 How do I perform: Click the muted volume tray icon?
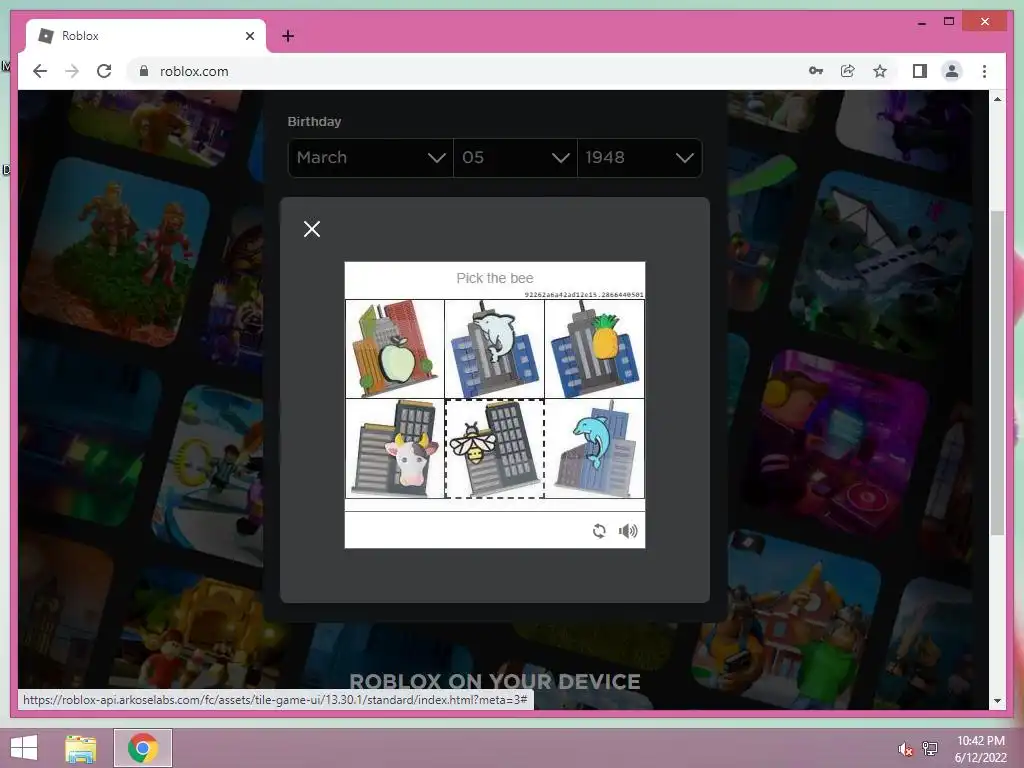point(905,749)
